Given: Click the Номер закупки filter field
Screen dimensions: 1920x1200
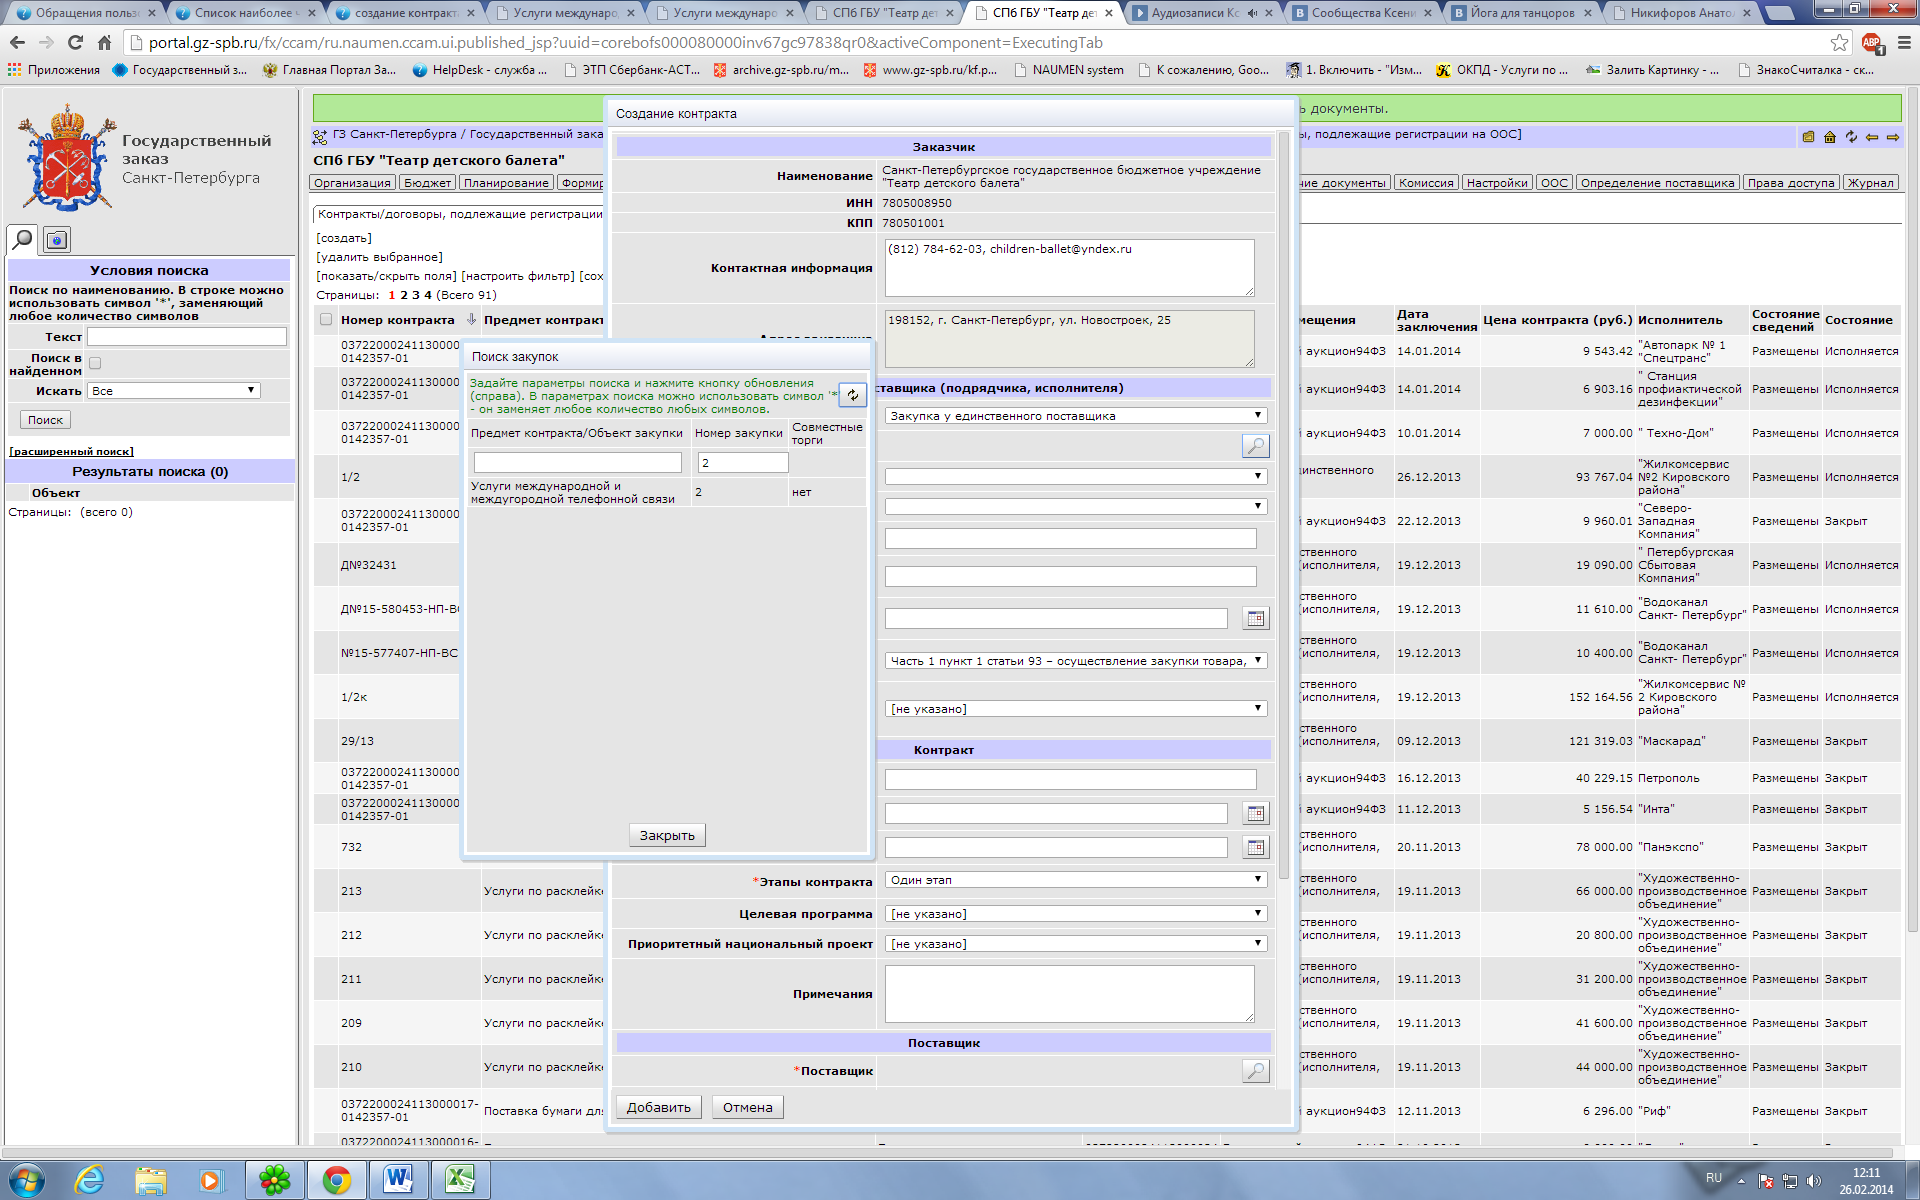Looking at the screenshot, I should pos(742,463).
